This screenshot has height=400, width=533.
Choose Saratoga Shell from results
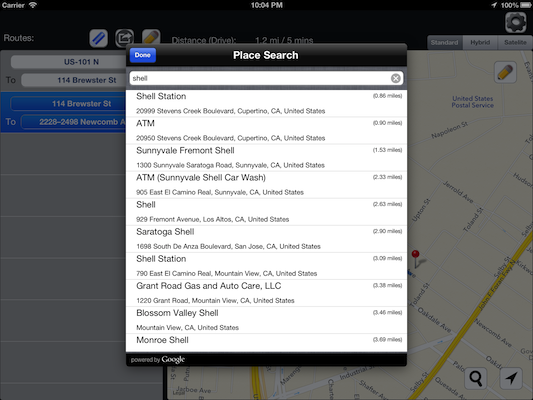[x=266, y=239]
